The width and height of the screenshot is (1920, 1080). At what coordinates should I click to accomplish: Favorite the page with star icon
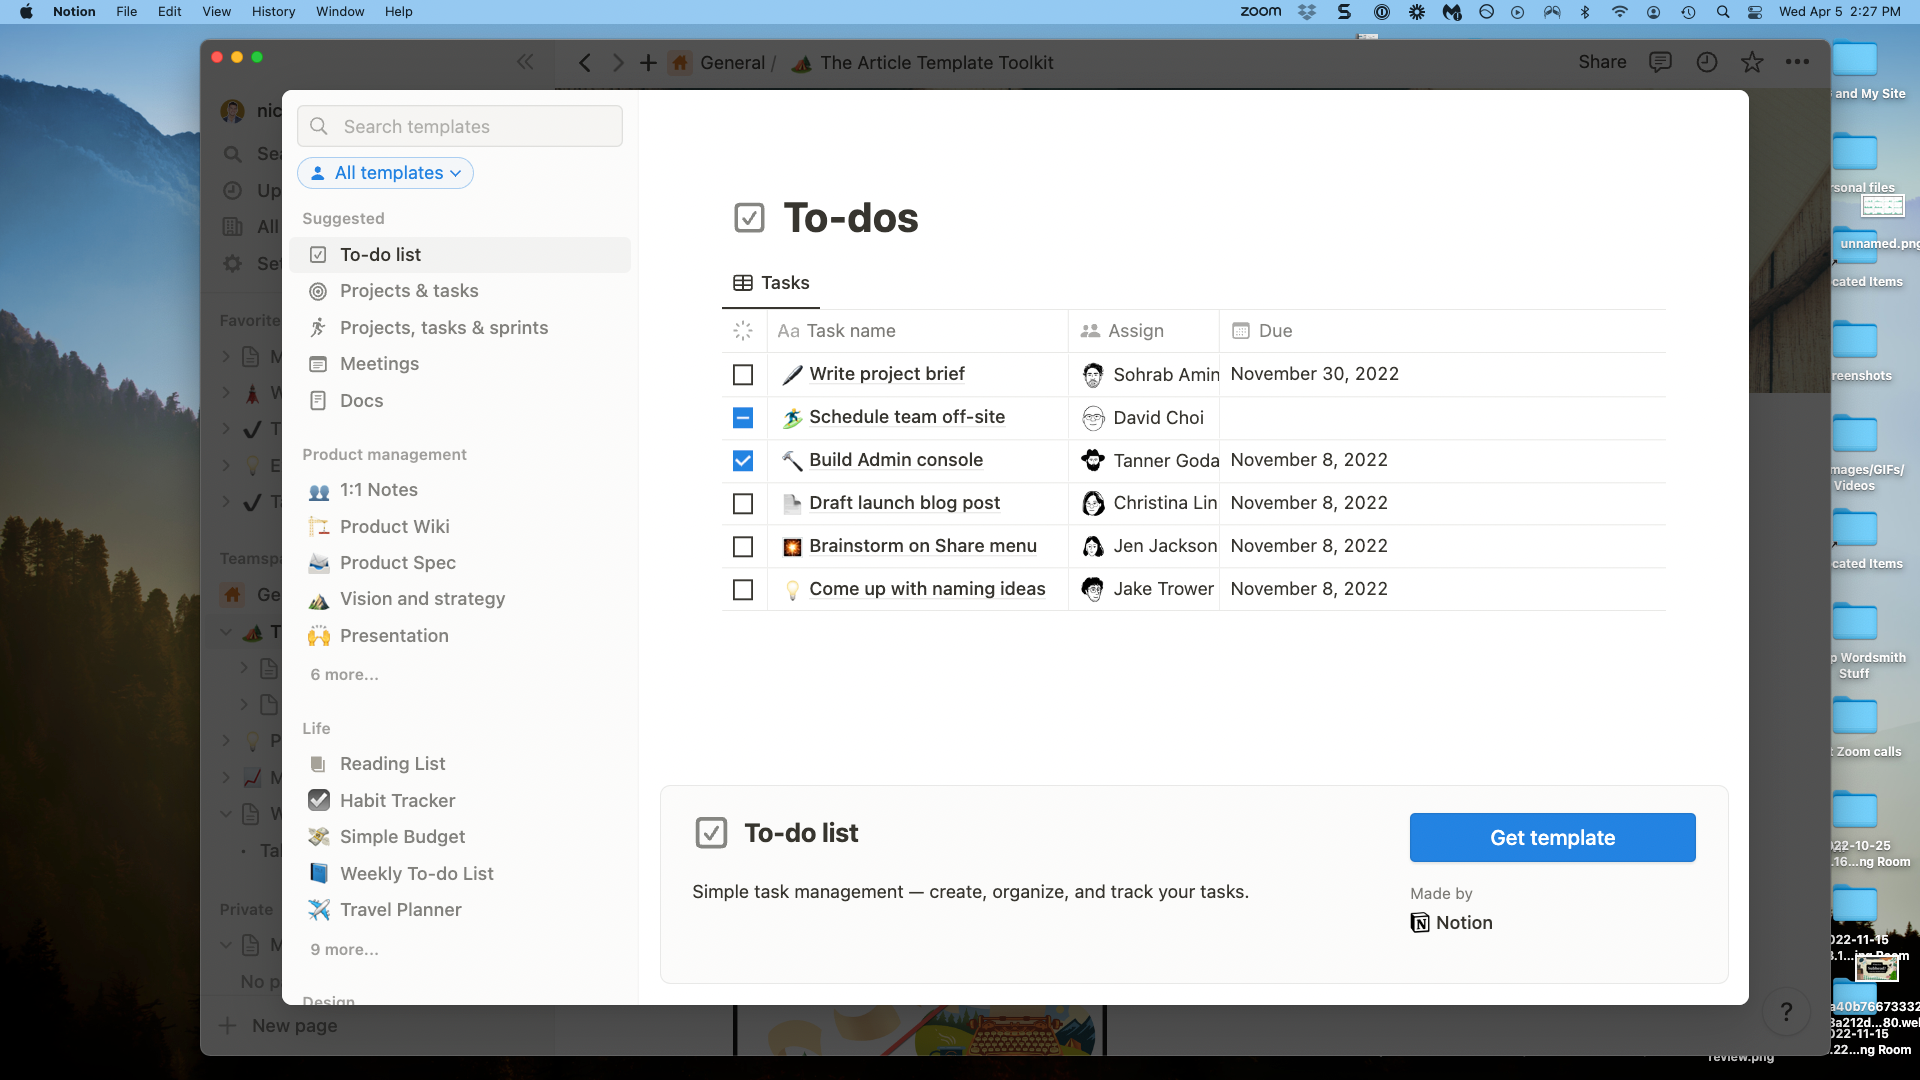(1752, 62)
